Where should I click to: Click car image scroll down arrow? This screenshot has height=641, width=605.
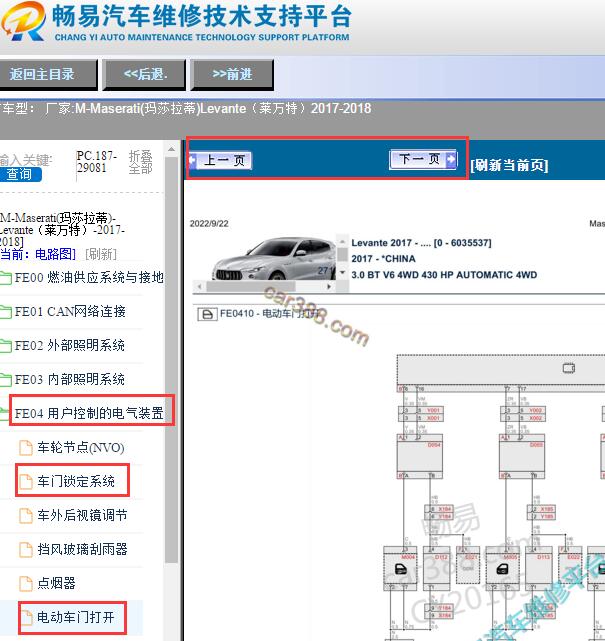coord(343,273)
